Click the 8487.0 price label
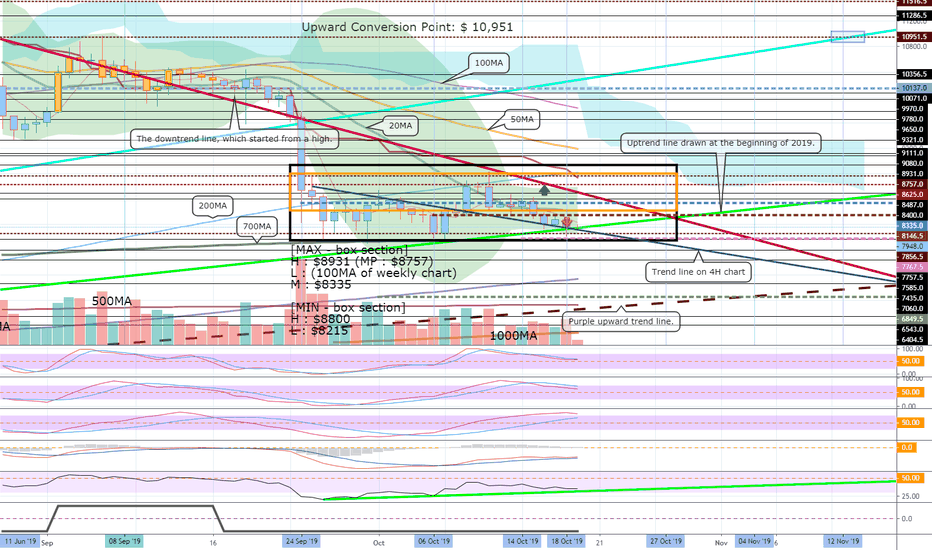 coord(912,205)
